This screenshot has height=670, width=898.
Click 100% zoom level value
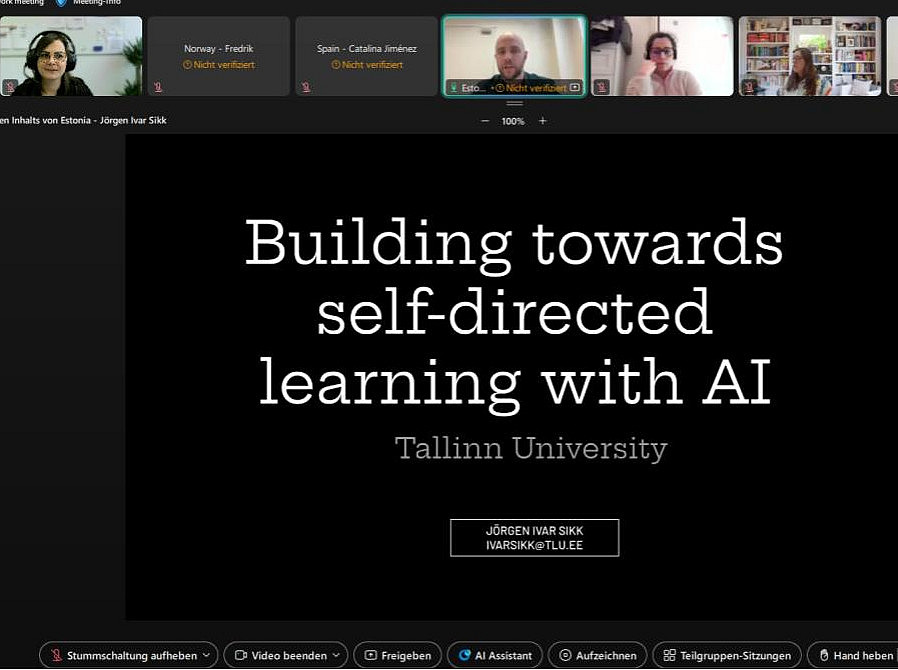coord(513,121)
